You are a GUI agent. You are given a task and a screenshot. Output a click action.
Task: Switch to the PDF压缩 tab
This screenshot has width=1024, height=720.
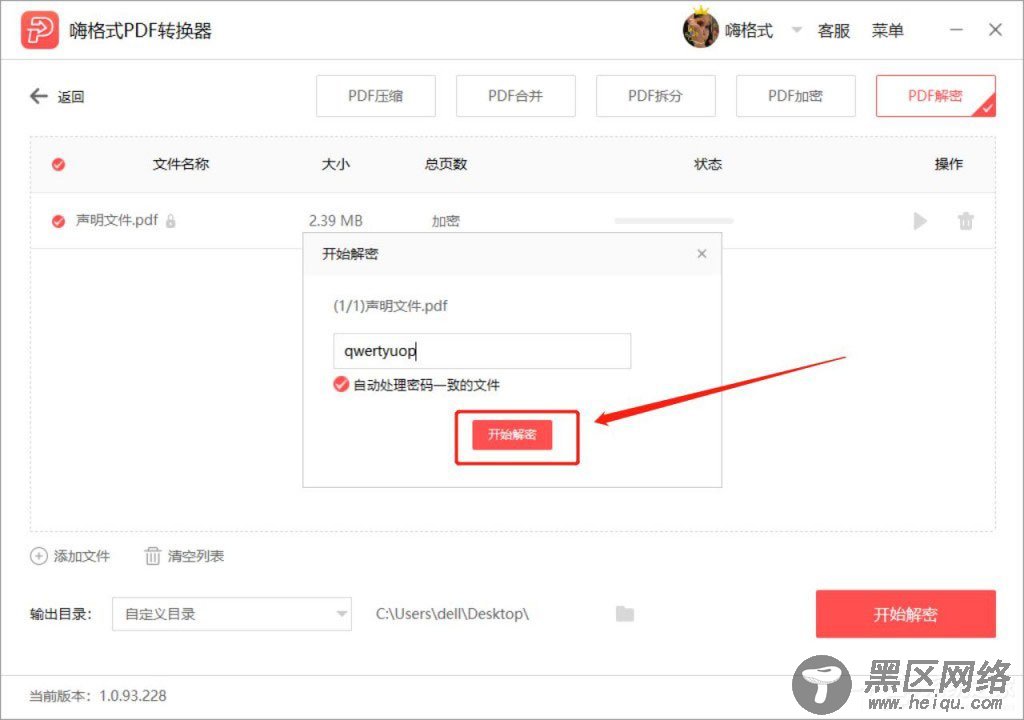(376, 96)
